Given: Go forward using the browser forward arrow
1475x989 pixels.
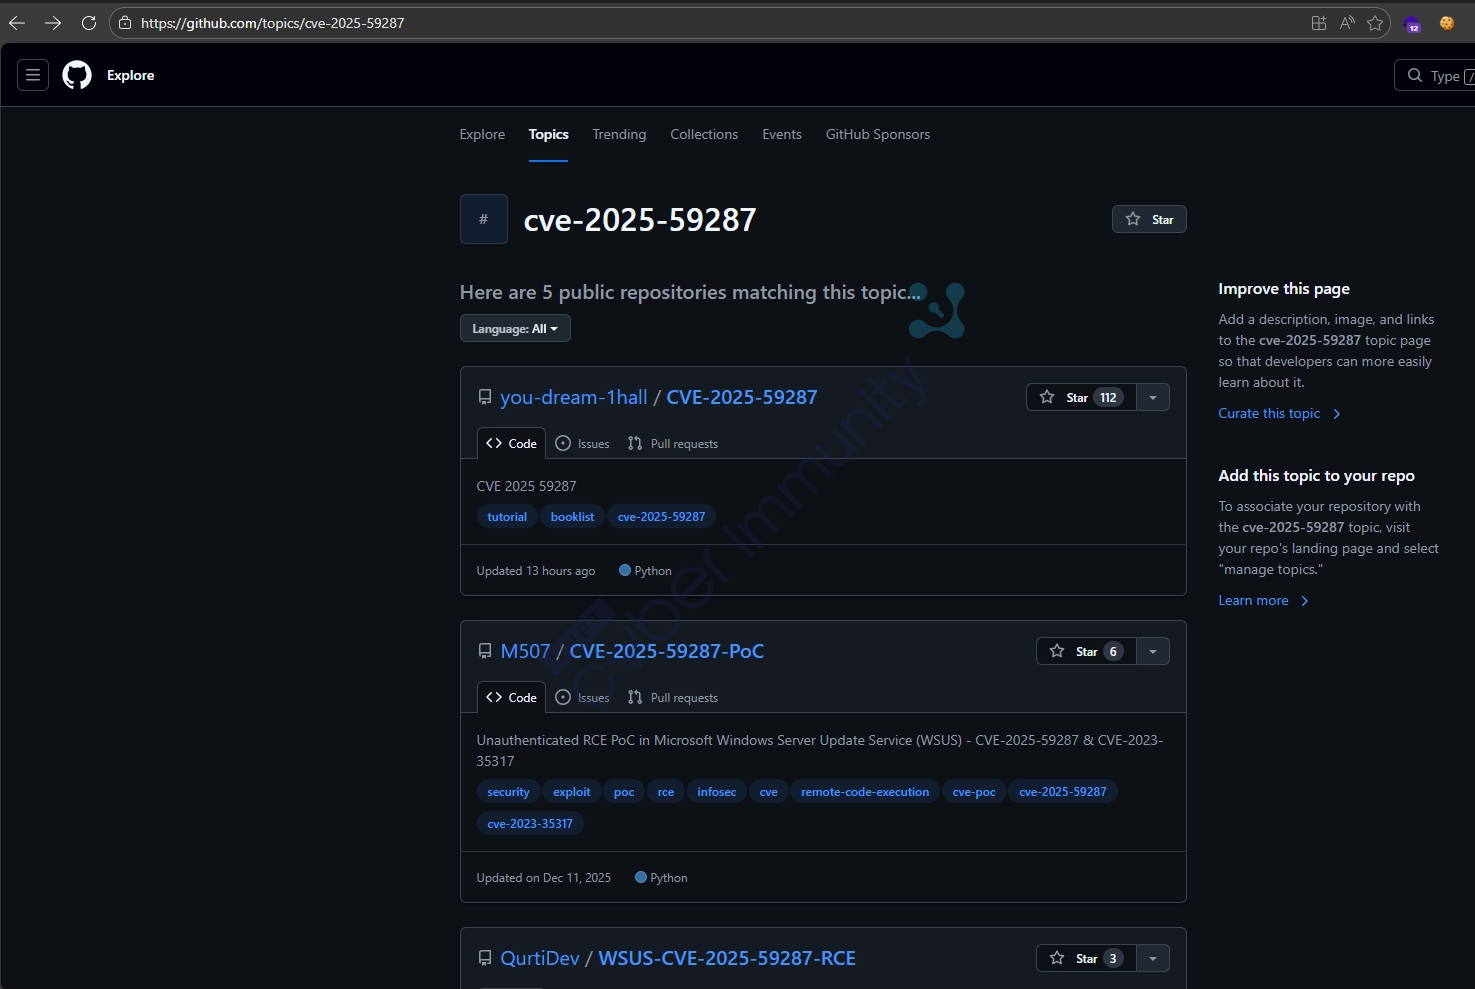Looking at the screenshot, I should point(53,23).
